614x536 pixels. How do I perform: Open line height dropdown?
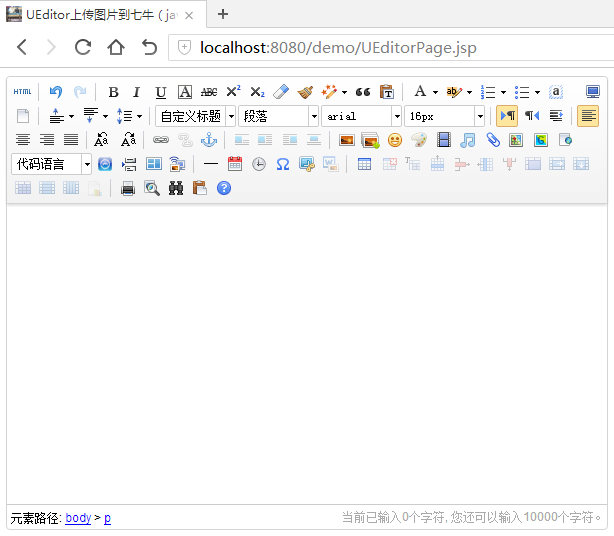(139, 116)
